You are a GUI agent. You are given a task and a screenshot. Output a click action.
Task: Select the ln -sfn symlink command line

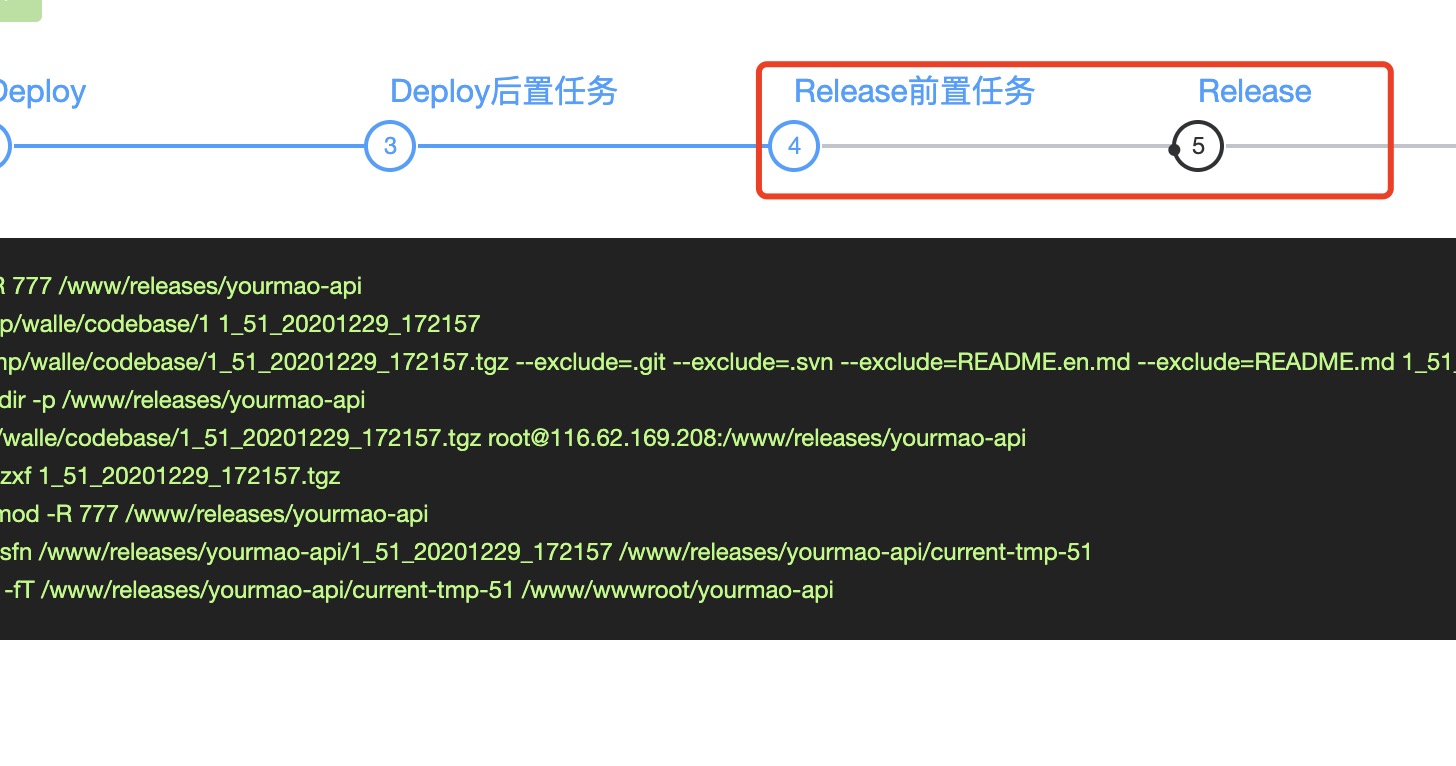(545, 551)
